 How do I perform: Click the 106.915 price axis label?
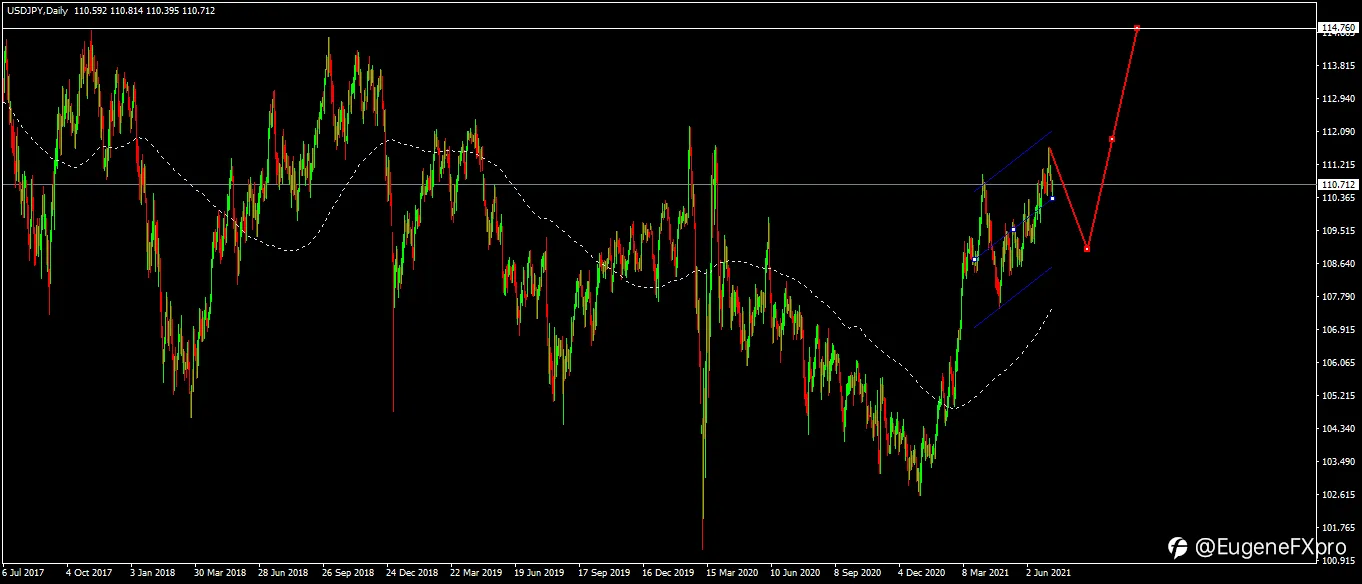[1337, 330]
